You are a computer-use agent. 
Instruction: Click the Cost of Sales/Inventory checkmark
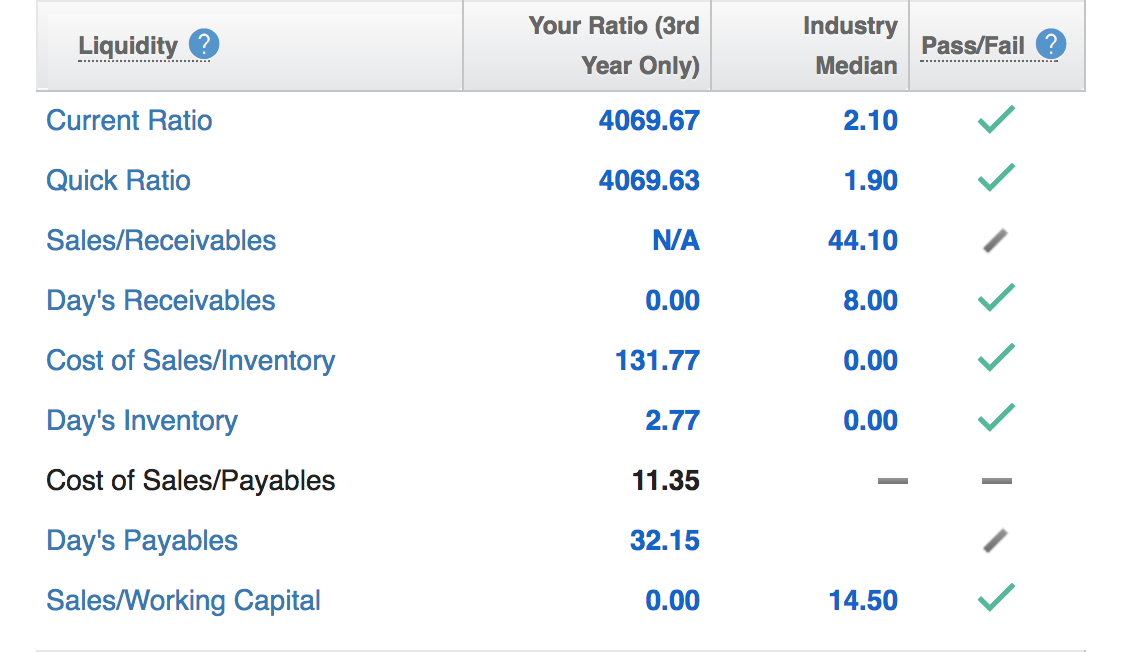tap(996, 360)
